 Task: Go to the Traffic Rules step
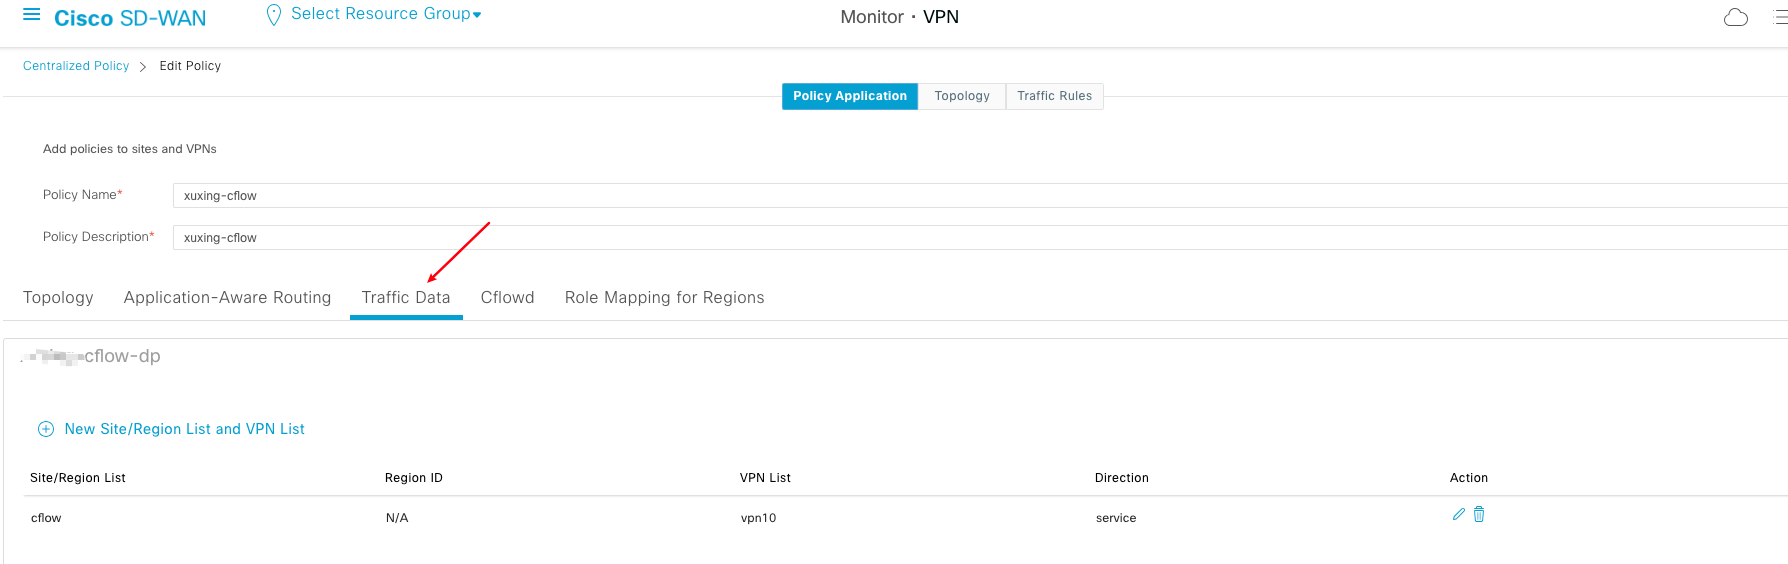click(x=1054, y=96)
